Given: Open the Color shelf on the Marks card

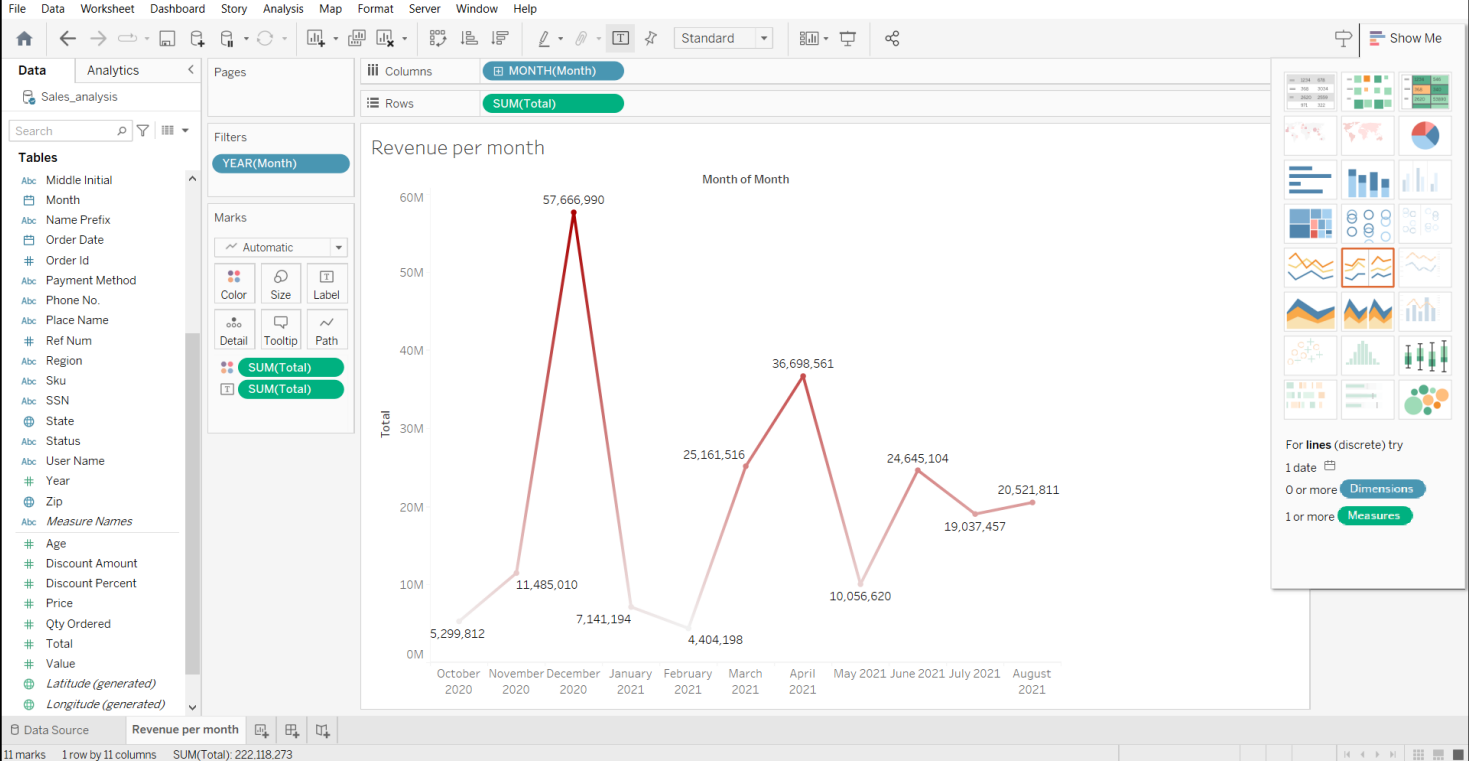Looking at the screenshot, I should point(233,283).
